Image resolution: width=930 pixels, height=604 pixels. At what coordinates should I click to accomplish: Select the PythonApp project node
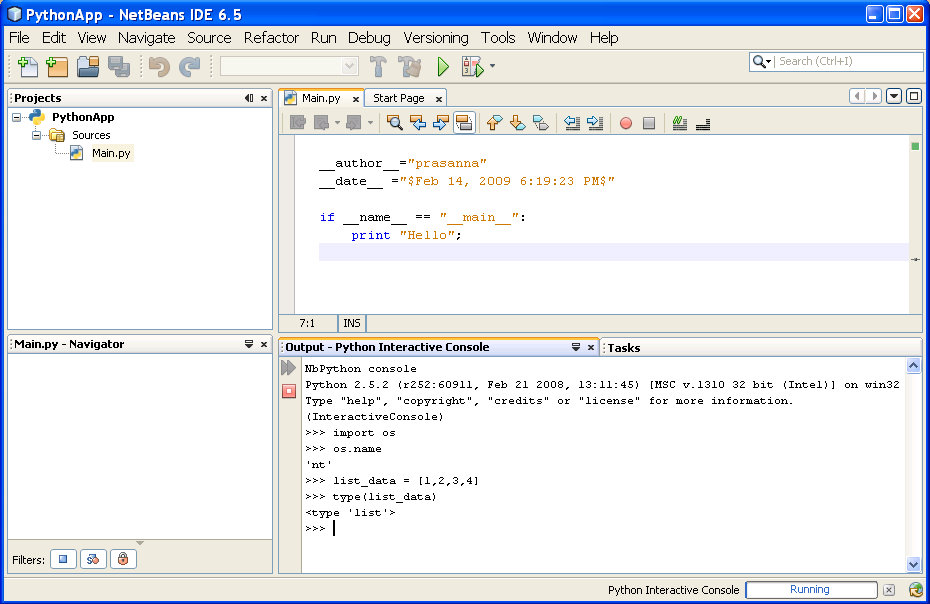point(83,117)
